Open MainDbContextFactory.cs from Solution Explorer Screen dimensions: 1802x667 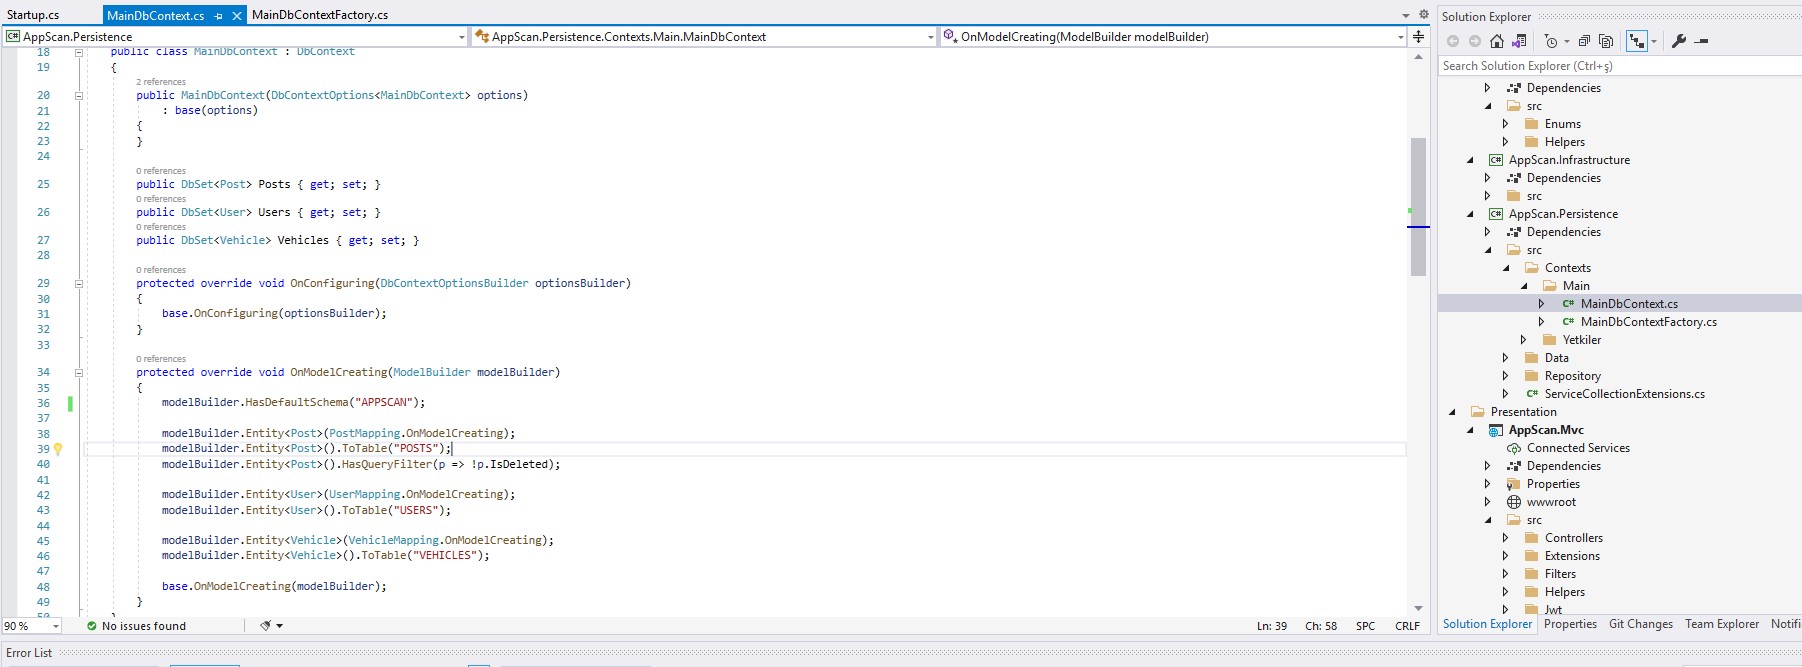(x=1648, y=322)
